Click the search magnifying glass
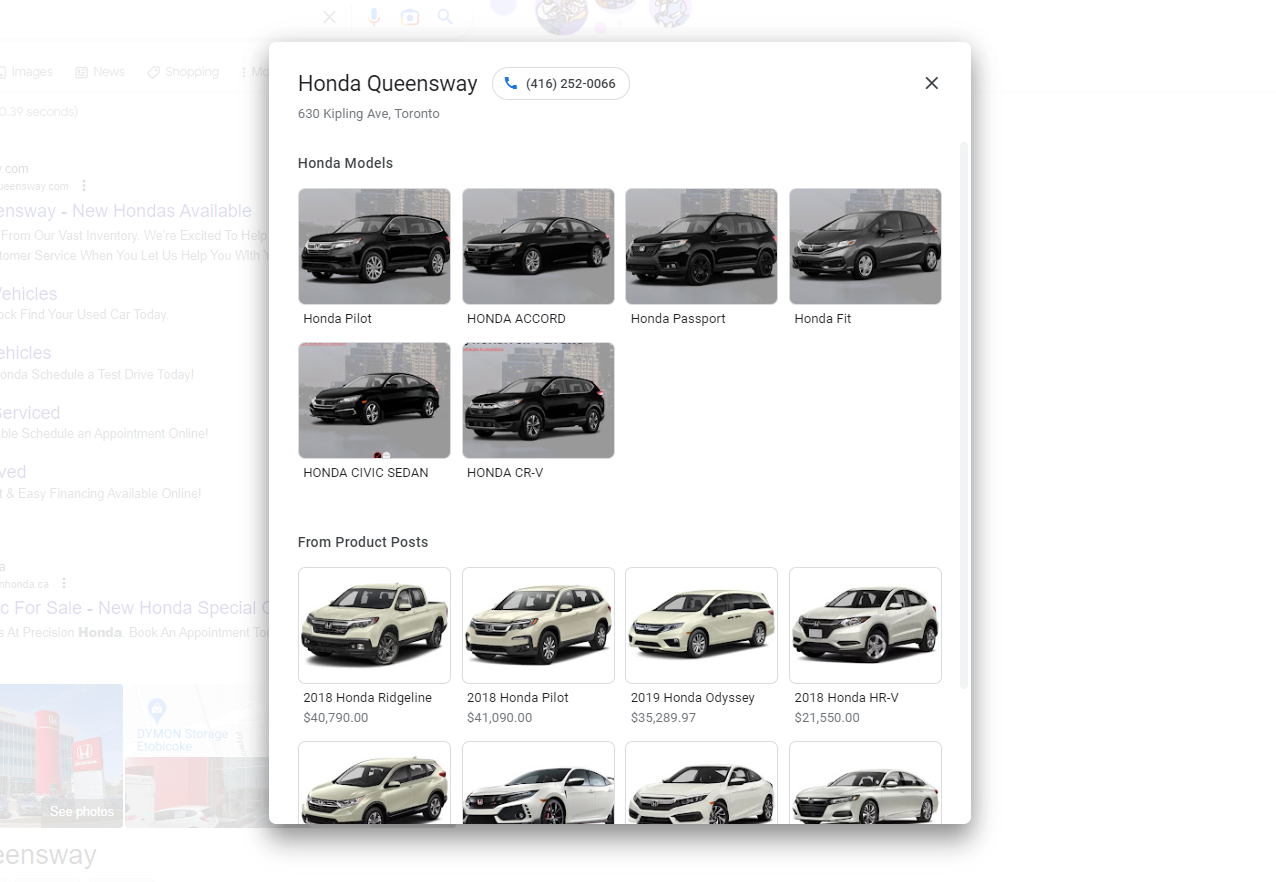The height and width of the screenshot is (882, 1276). tap(444, 17)
